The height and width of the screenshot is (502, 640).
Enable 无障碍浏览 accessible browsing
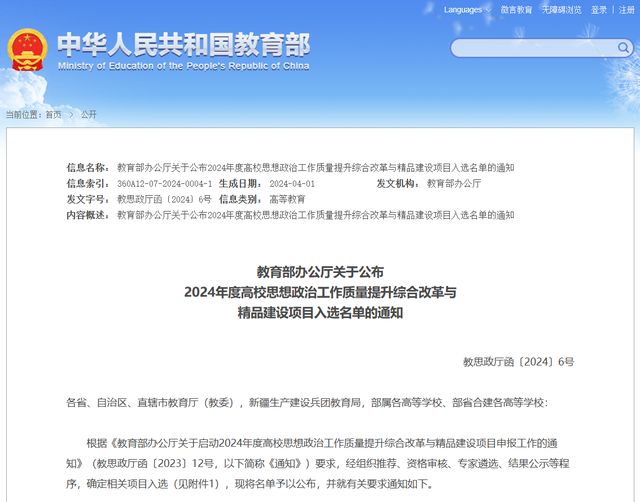[561, 10]
